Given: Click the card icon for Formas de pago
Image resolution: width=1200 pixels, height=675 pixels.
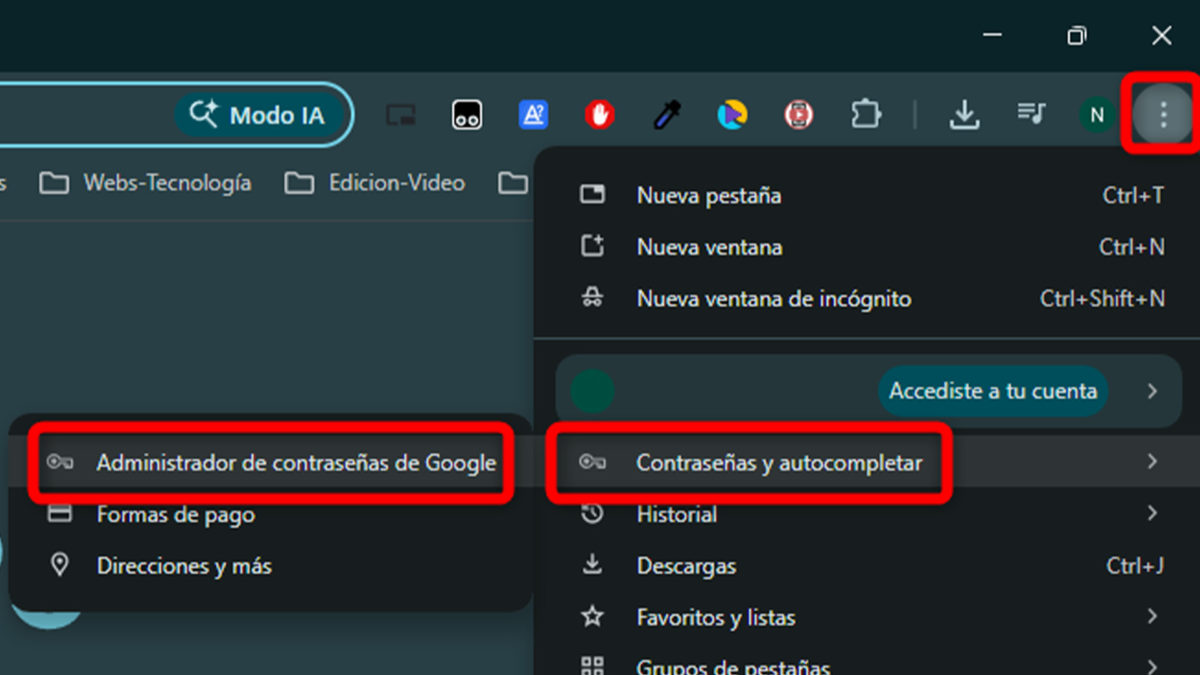Looking at the screenshot, I should (x=60, y=514).
